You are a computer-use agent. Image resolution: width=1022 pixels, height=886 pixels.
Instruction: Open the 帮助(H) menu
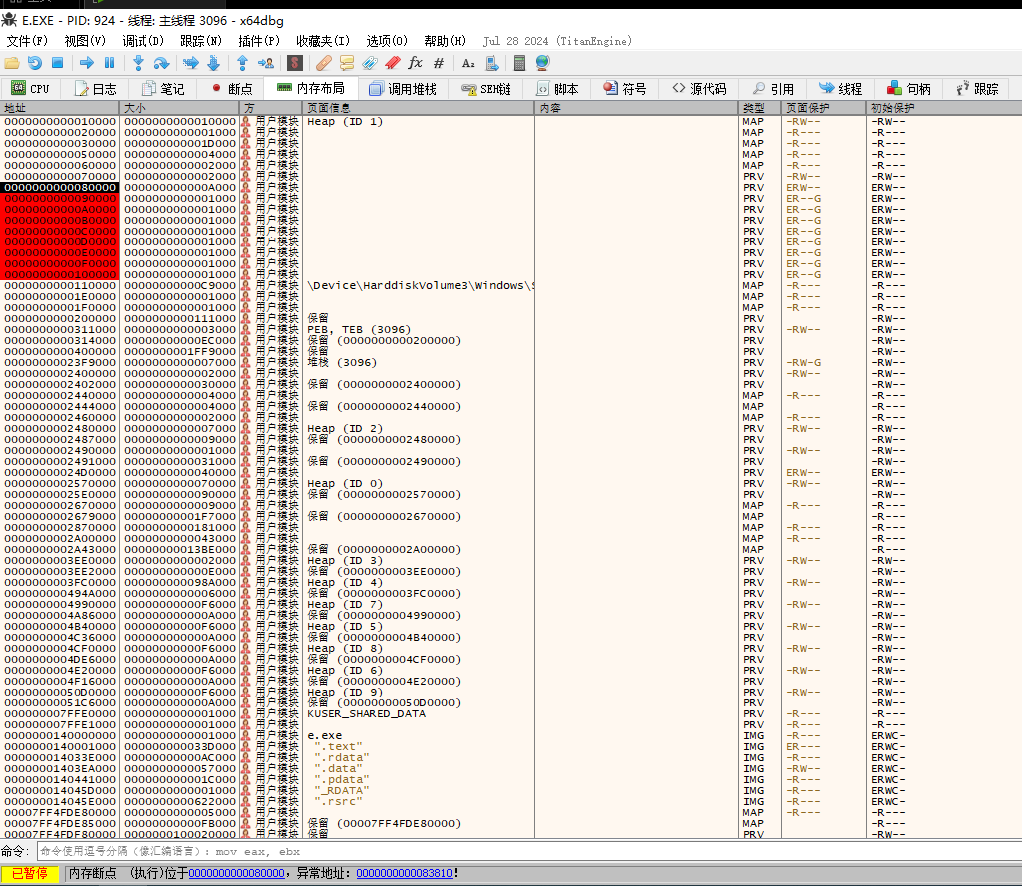point(445,41)
